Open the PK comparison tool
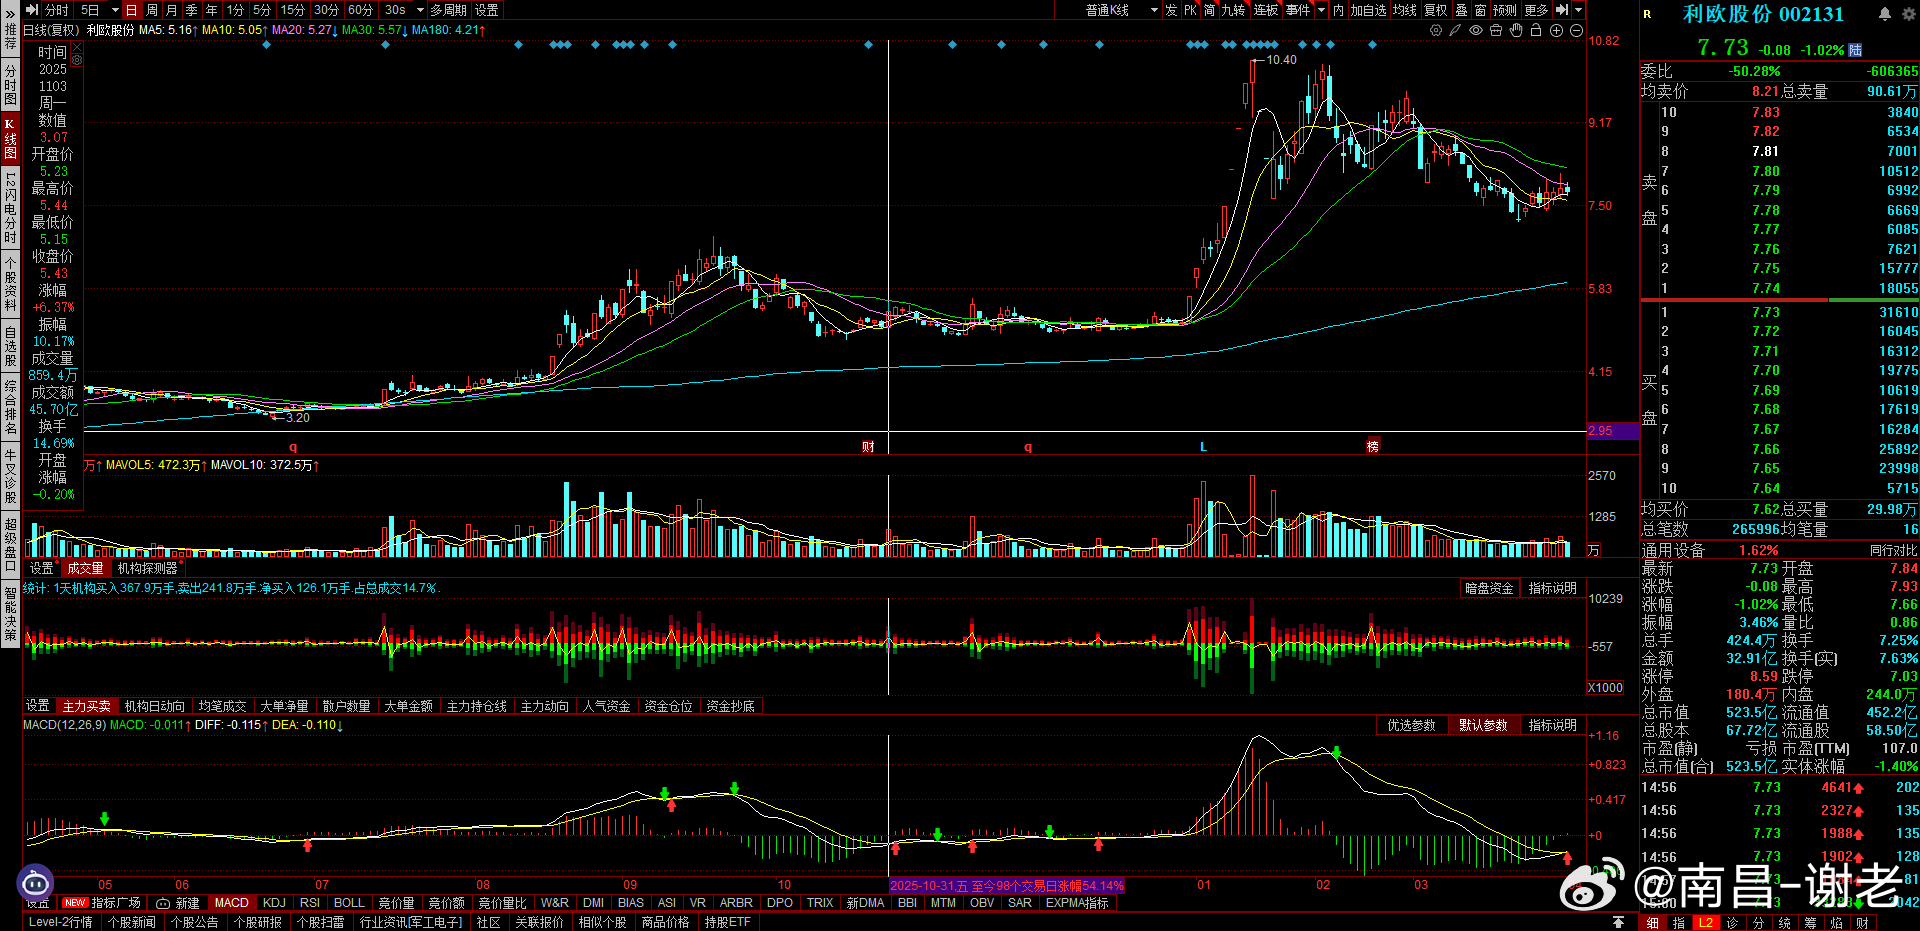The height and width of the screenshot is (931, 1920). coord(1190,10)
